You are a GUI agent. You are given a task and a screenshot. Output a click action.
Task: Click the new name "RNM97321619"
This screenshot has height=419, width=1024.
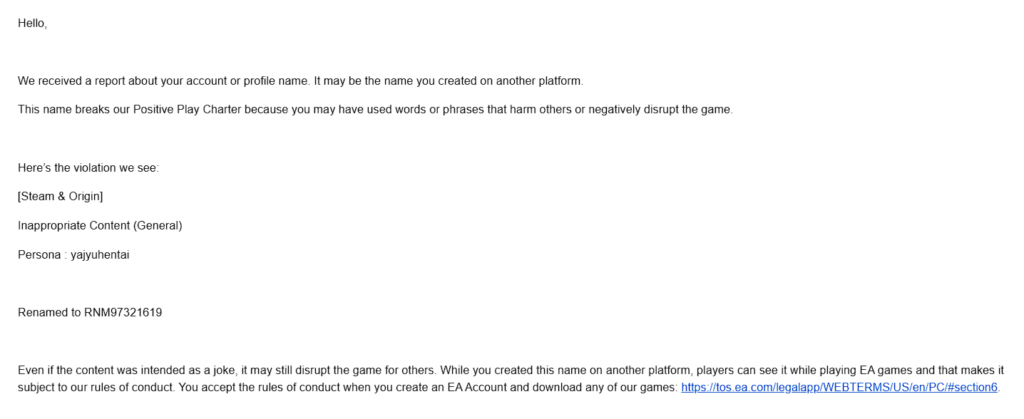pos(123,313)
